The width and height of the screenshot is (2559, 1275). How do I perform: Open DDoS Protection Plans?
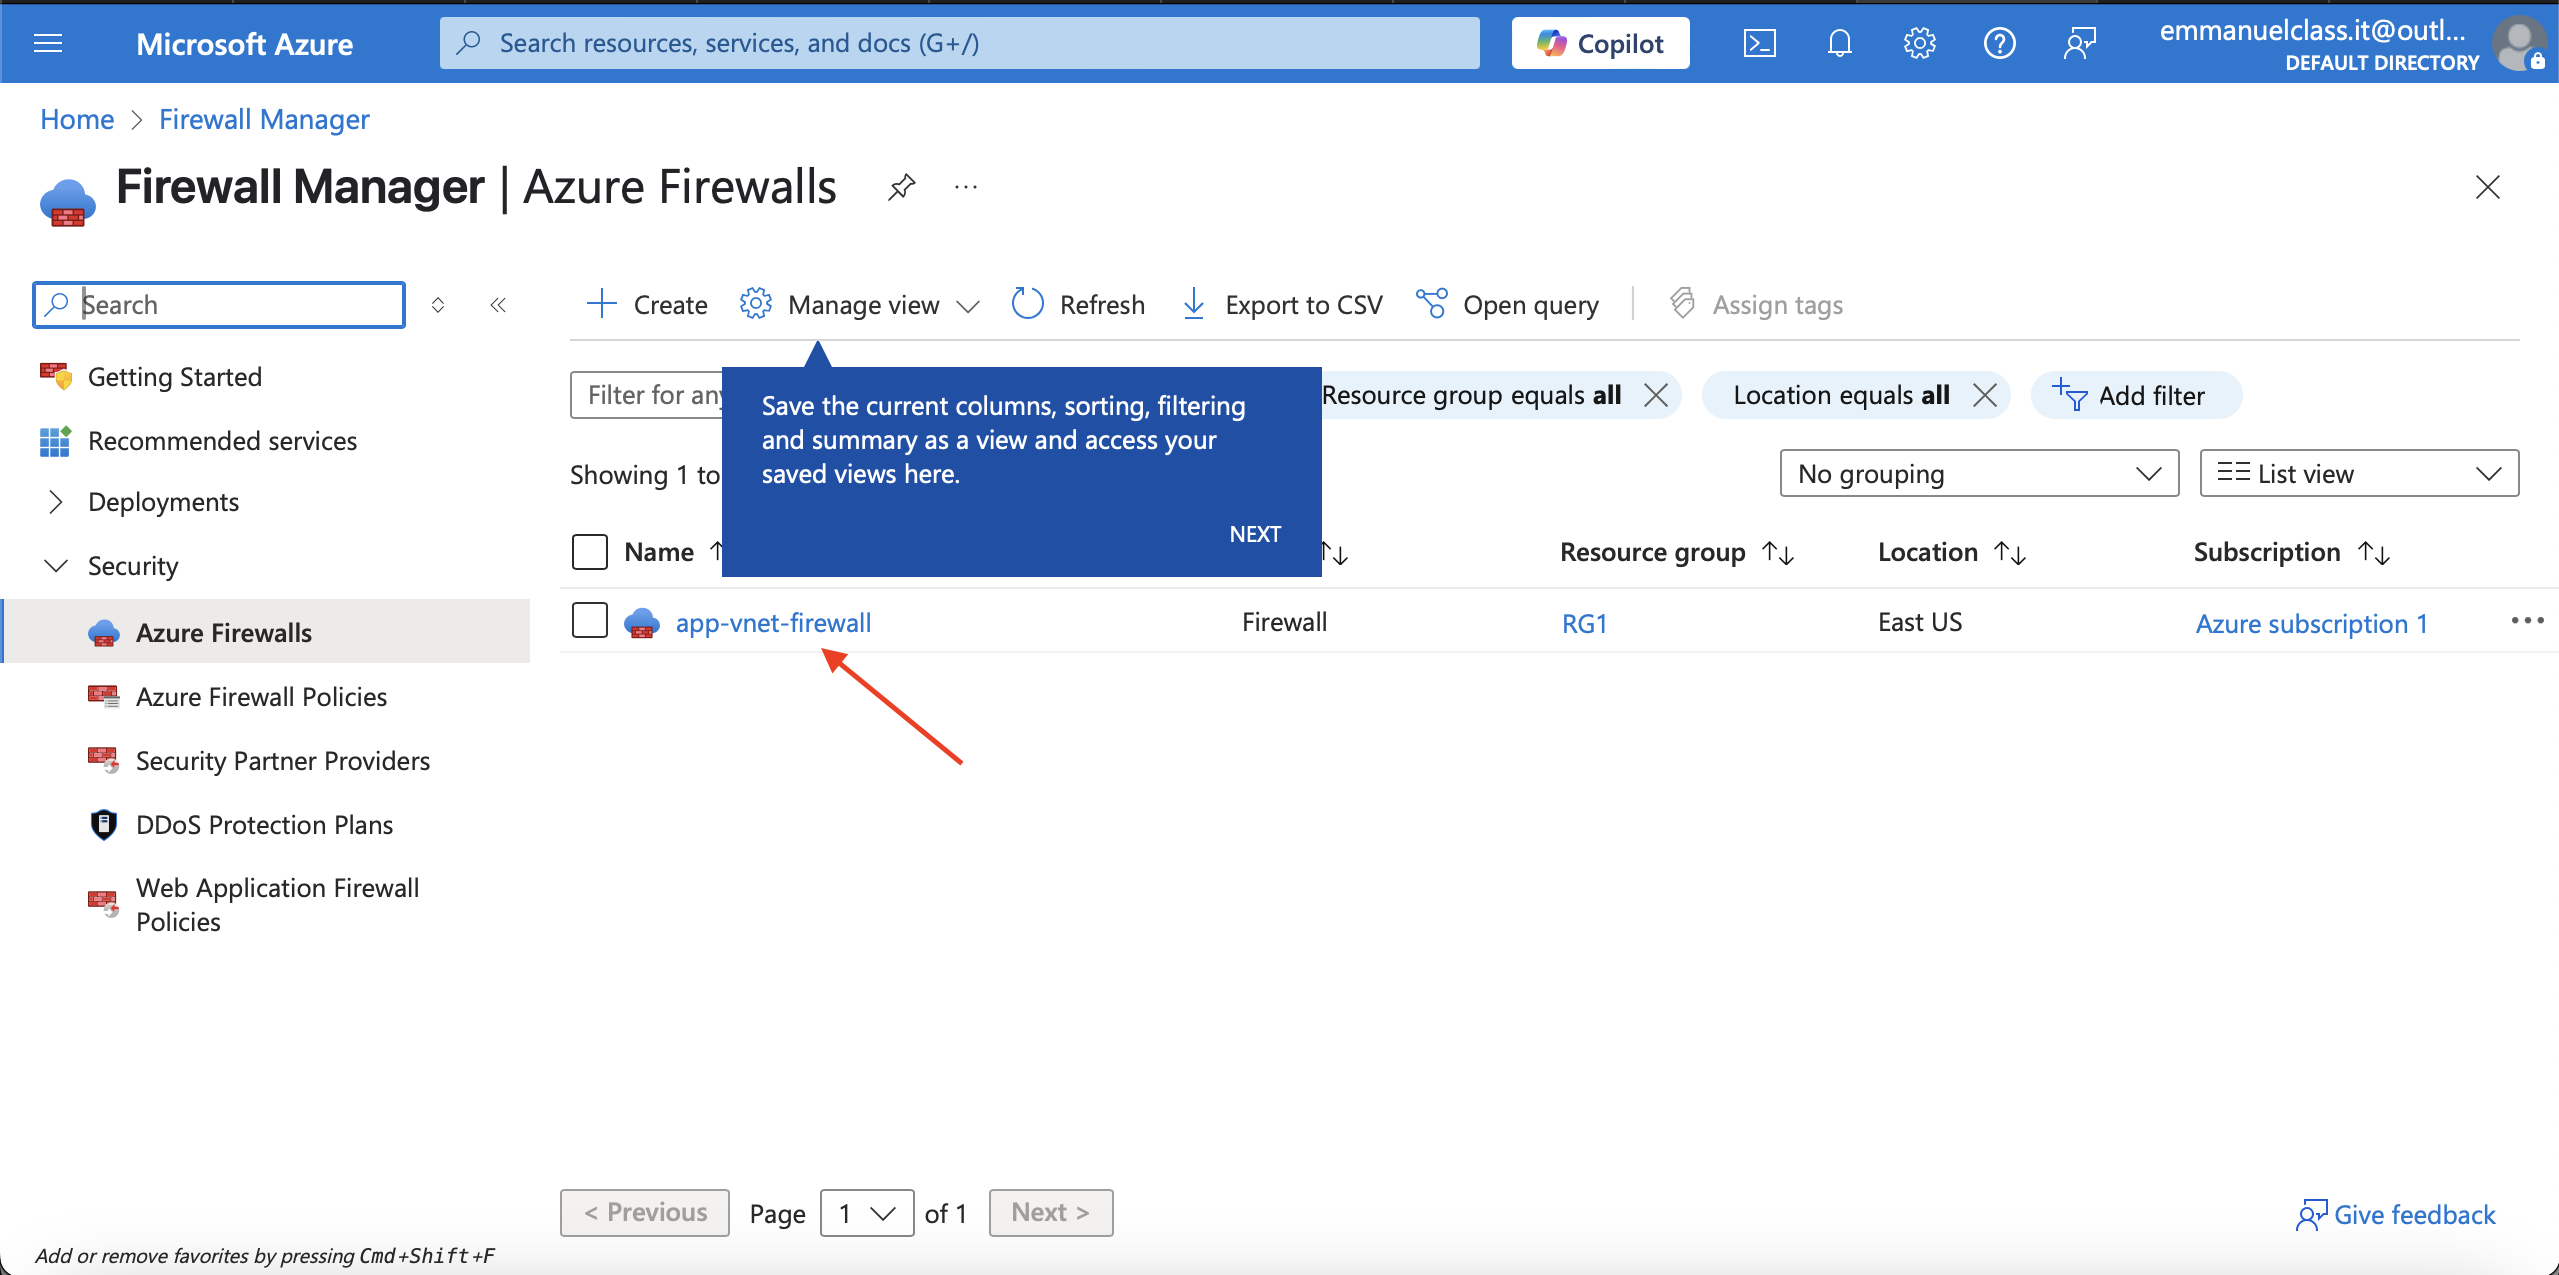264,825
